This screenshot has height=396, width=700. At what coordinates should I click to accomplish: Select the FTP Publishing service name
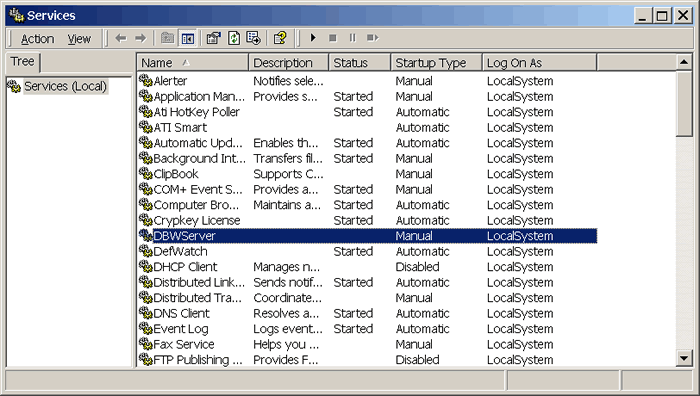[198, 359]
